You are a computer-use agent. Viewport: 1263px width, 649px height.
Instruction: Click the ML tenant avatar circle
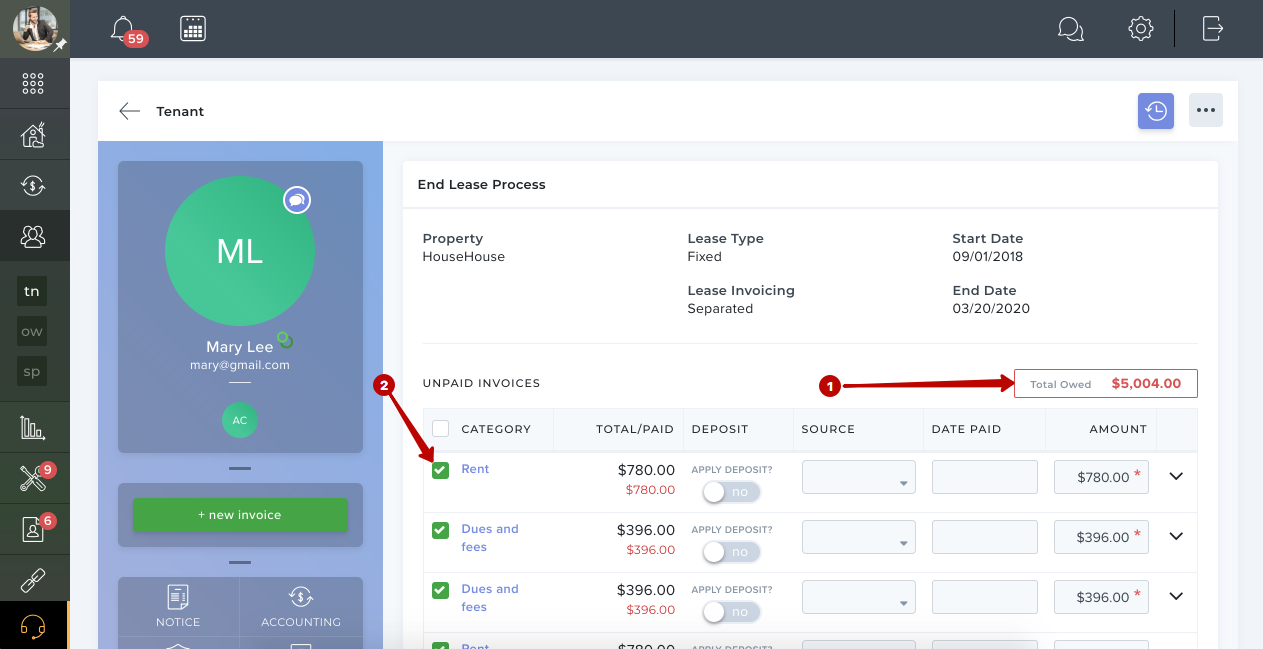[x=240, y=251]
